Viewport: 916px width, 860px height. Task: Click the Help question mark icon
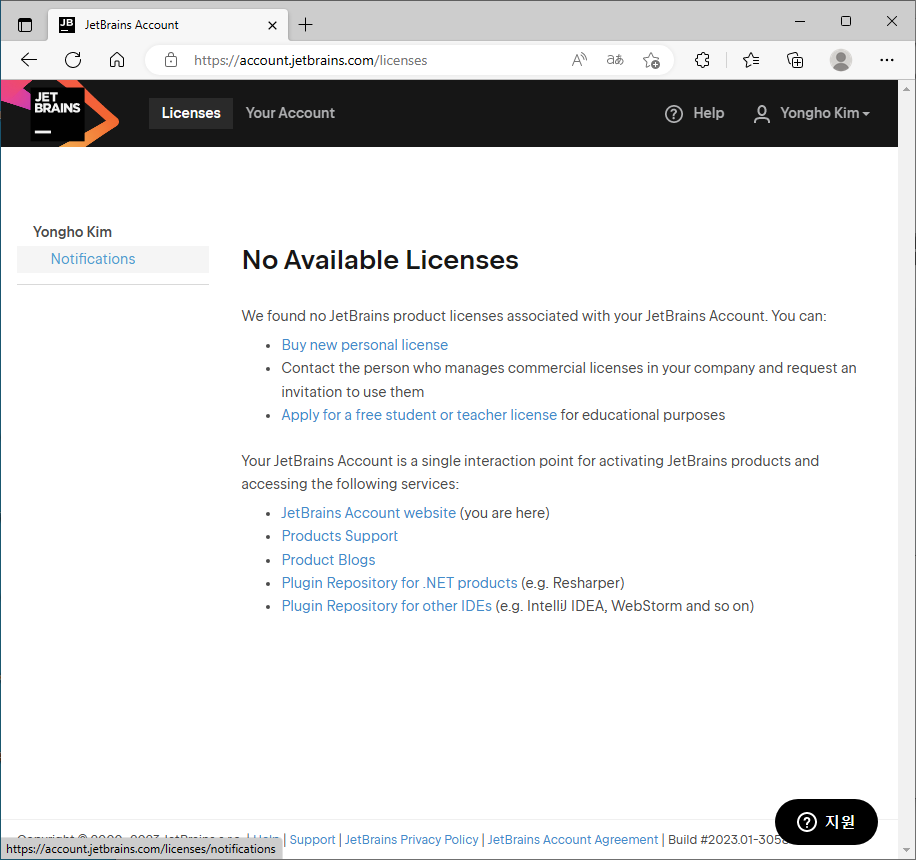674,113
